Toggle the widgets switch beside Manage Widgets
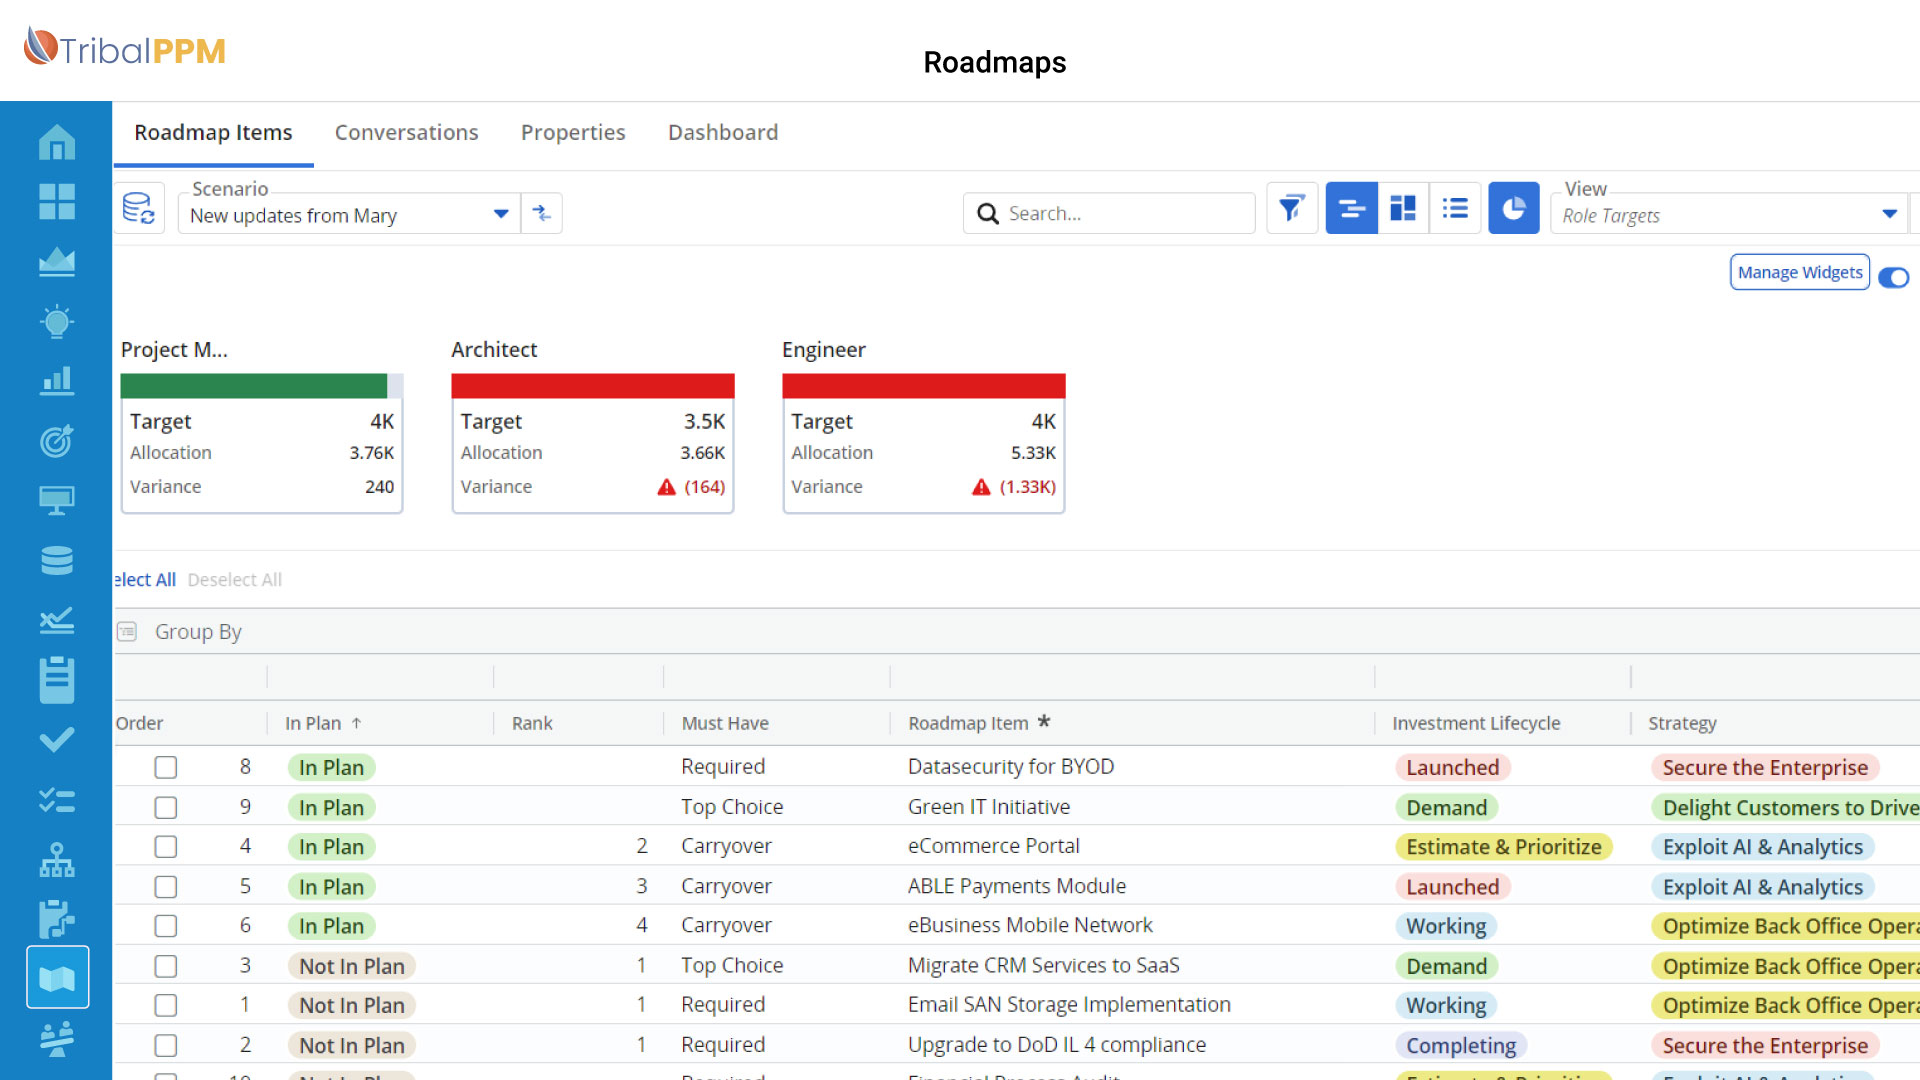This screenshot has height=1080, width=1920. coord(1894,277)
